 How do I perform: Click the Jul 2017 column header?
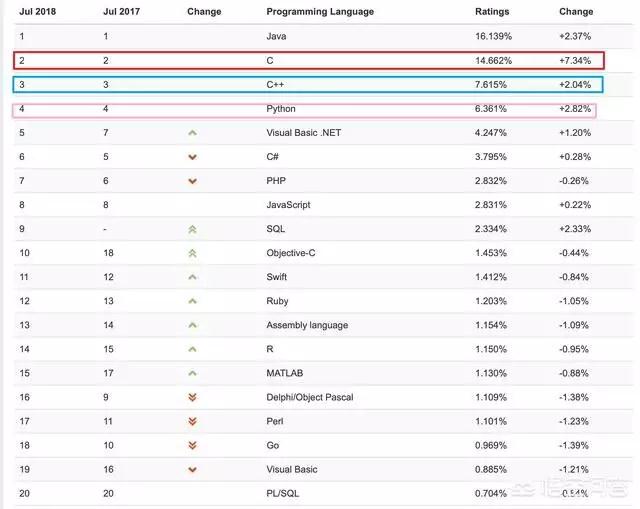pyautogui.click(x=120, y=12)
